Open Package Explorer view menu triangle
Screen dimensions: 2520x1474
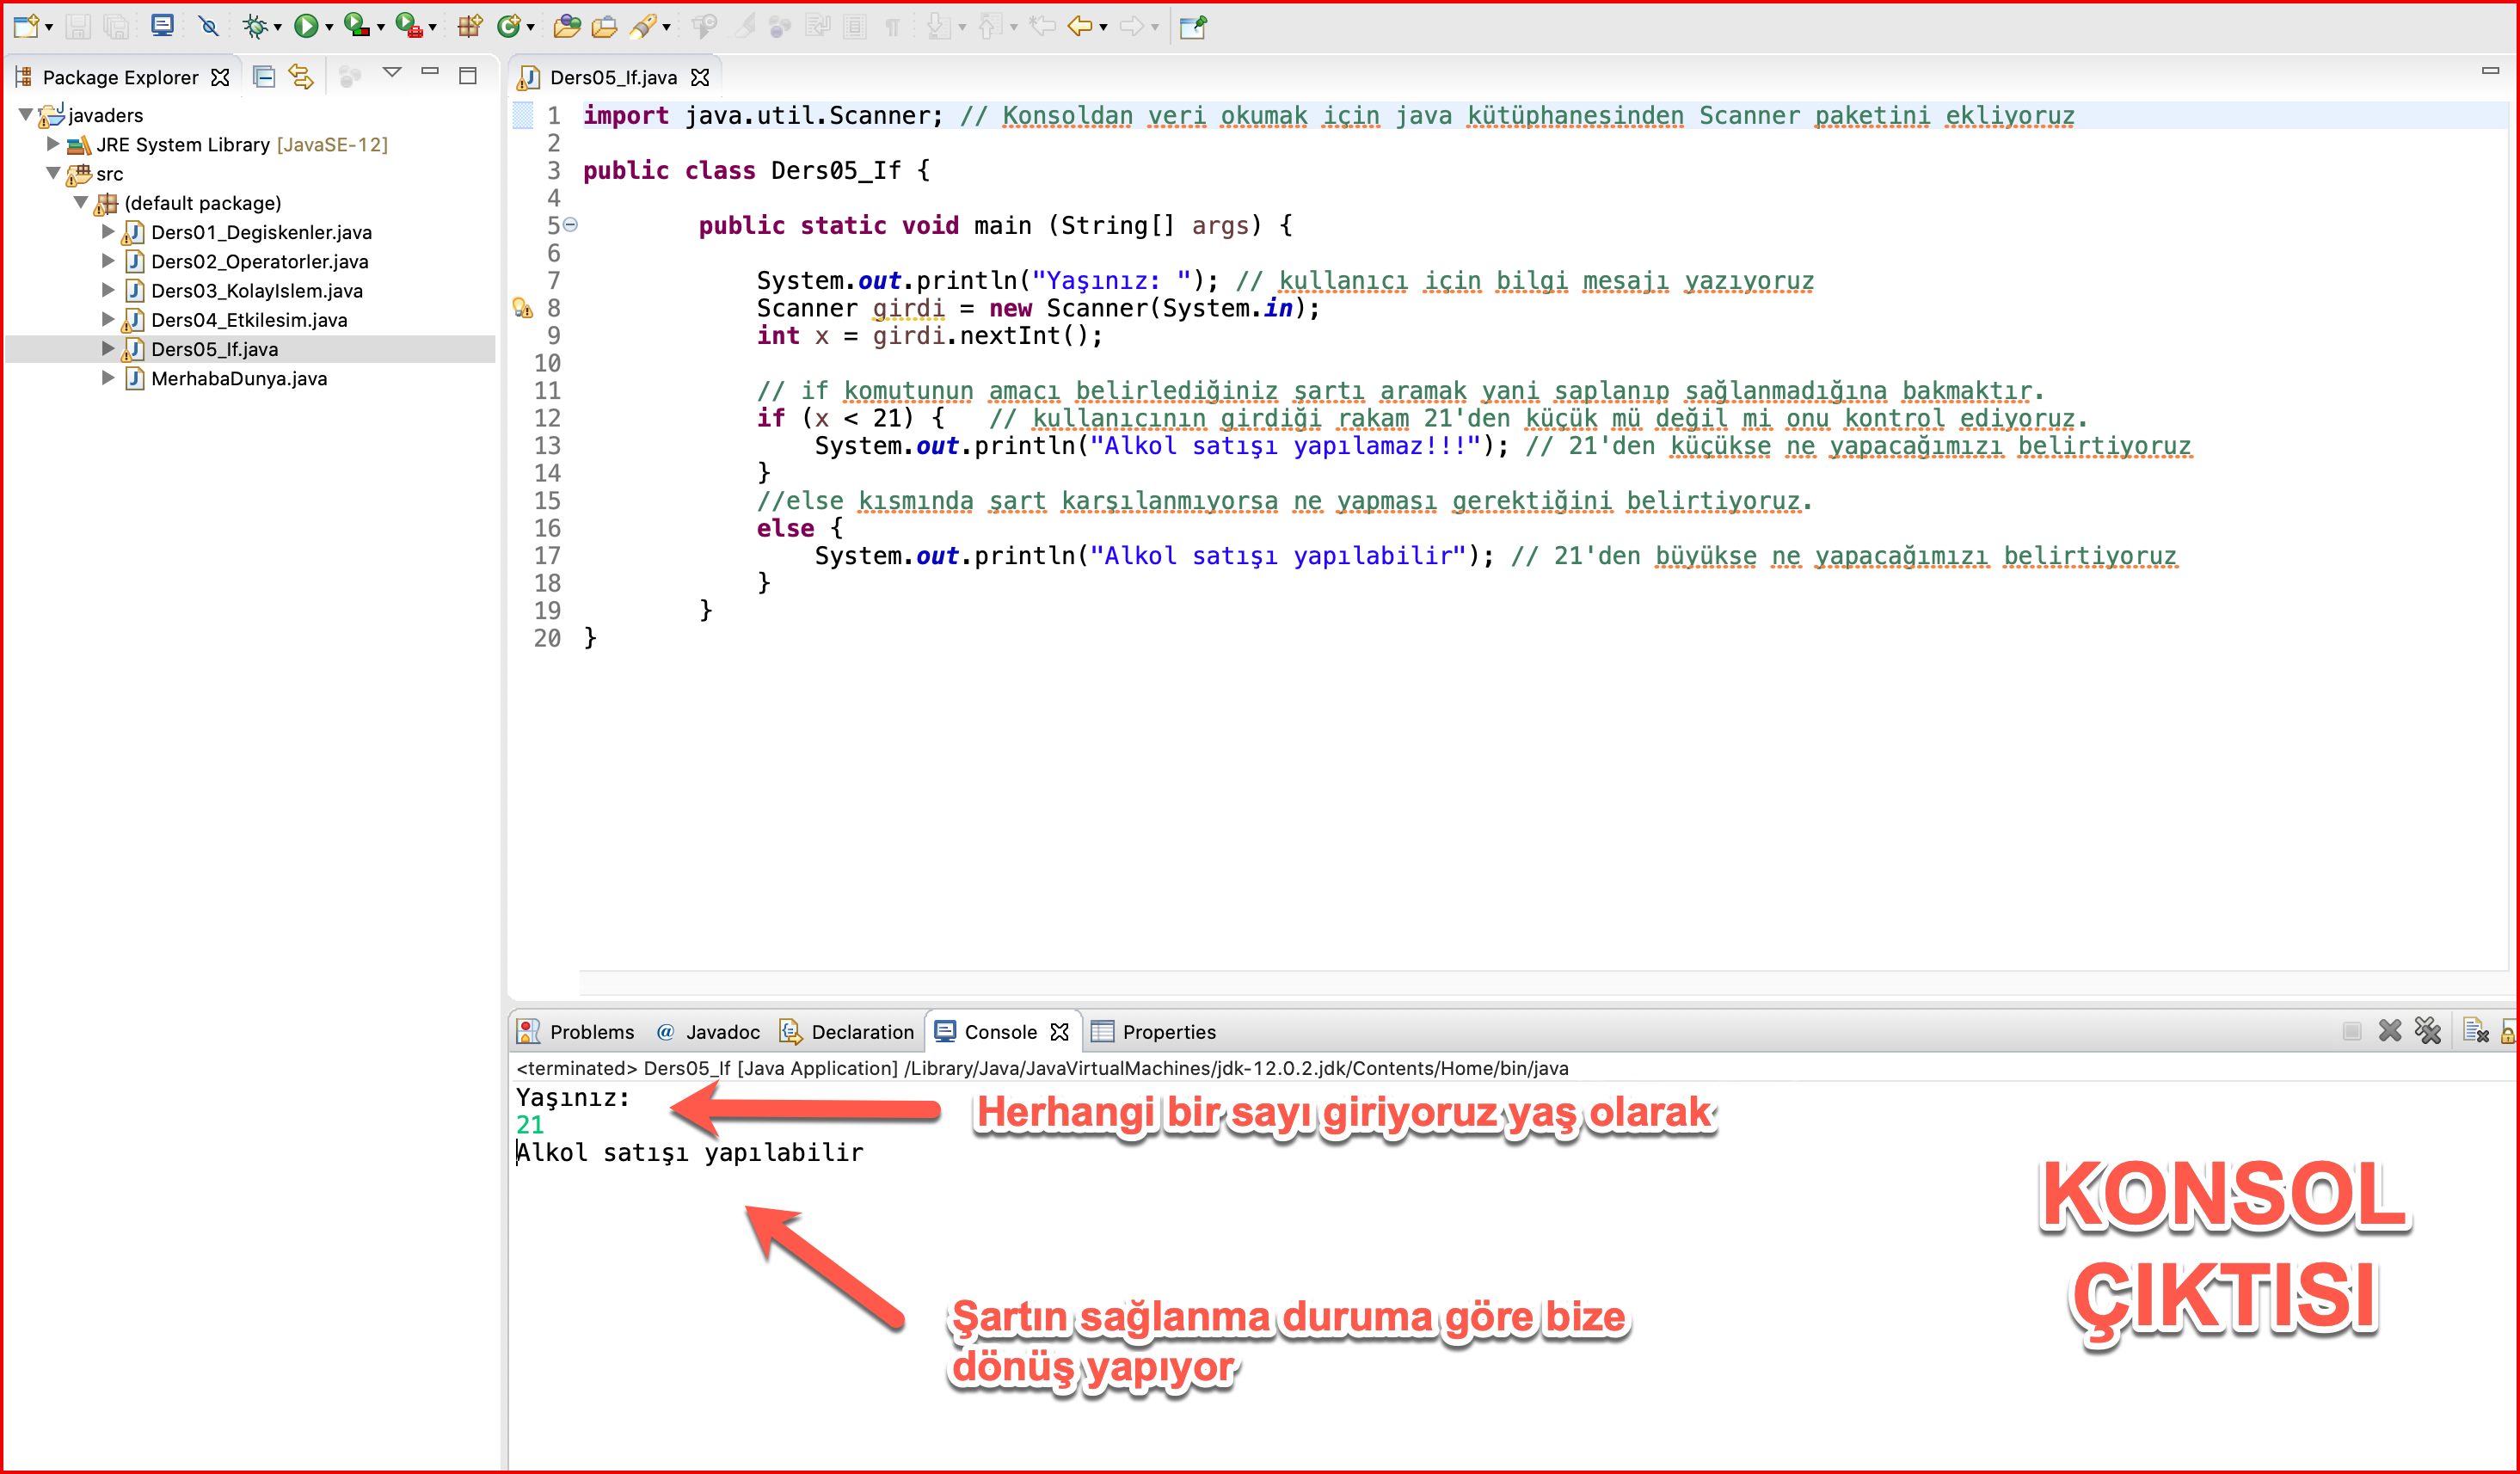pyautogui.click(x=392, y=72)
